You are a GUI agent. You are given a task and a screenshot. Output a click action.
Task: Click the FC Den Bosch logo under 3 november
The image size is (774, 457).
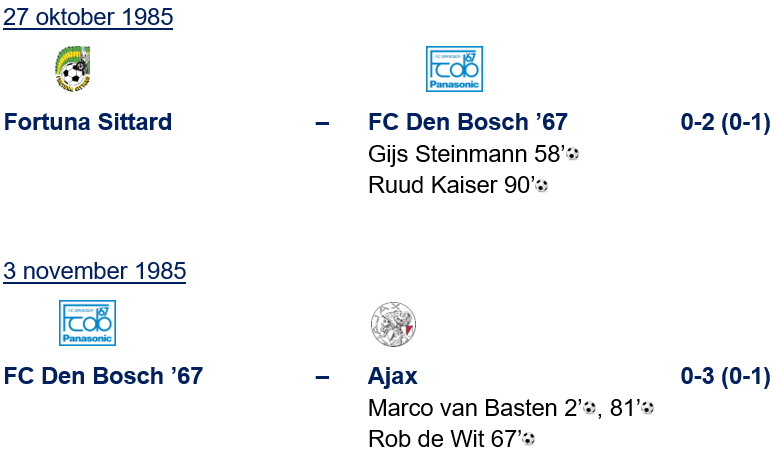click(x=87, y=323)
